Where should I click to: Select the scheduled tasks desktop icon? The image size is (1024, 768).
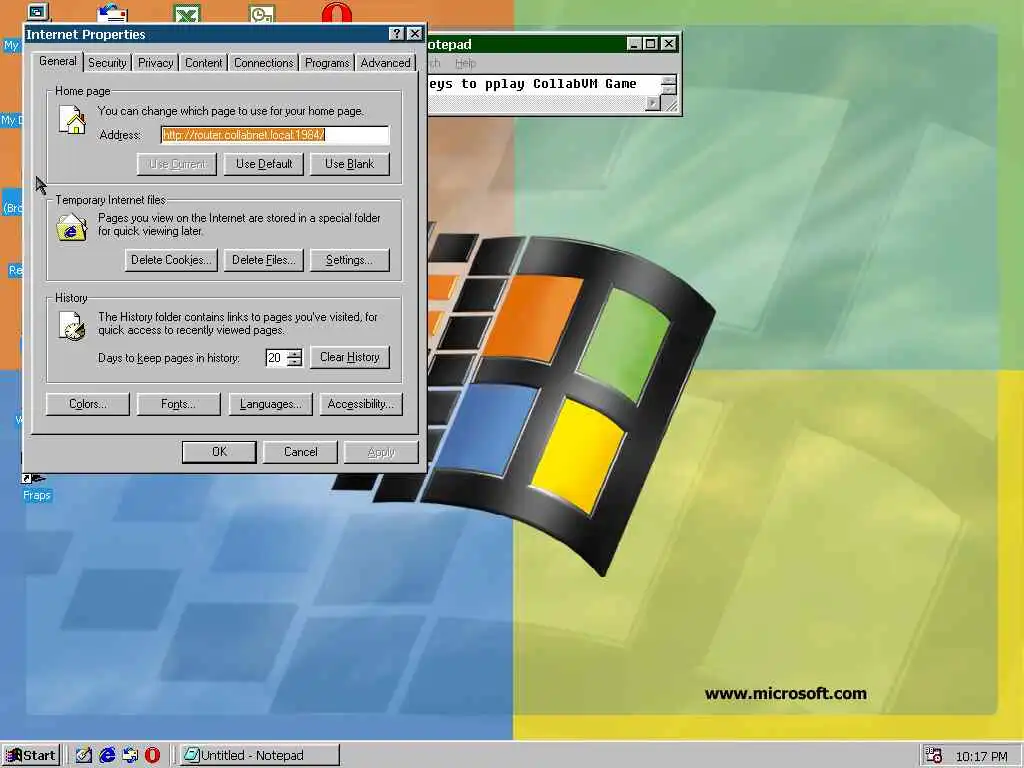coord(262,12)
